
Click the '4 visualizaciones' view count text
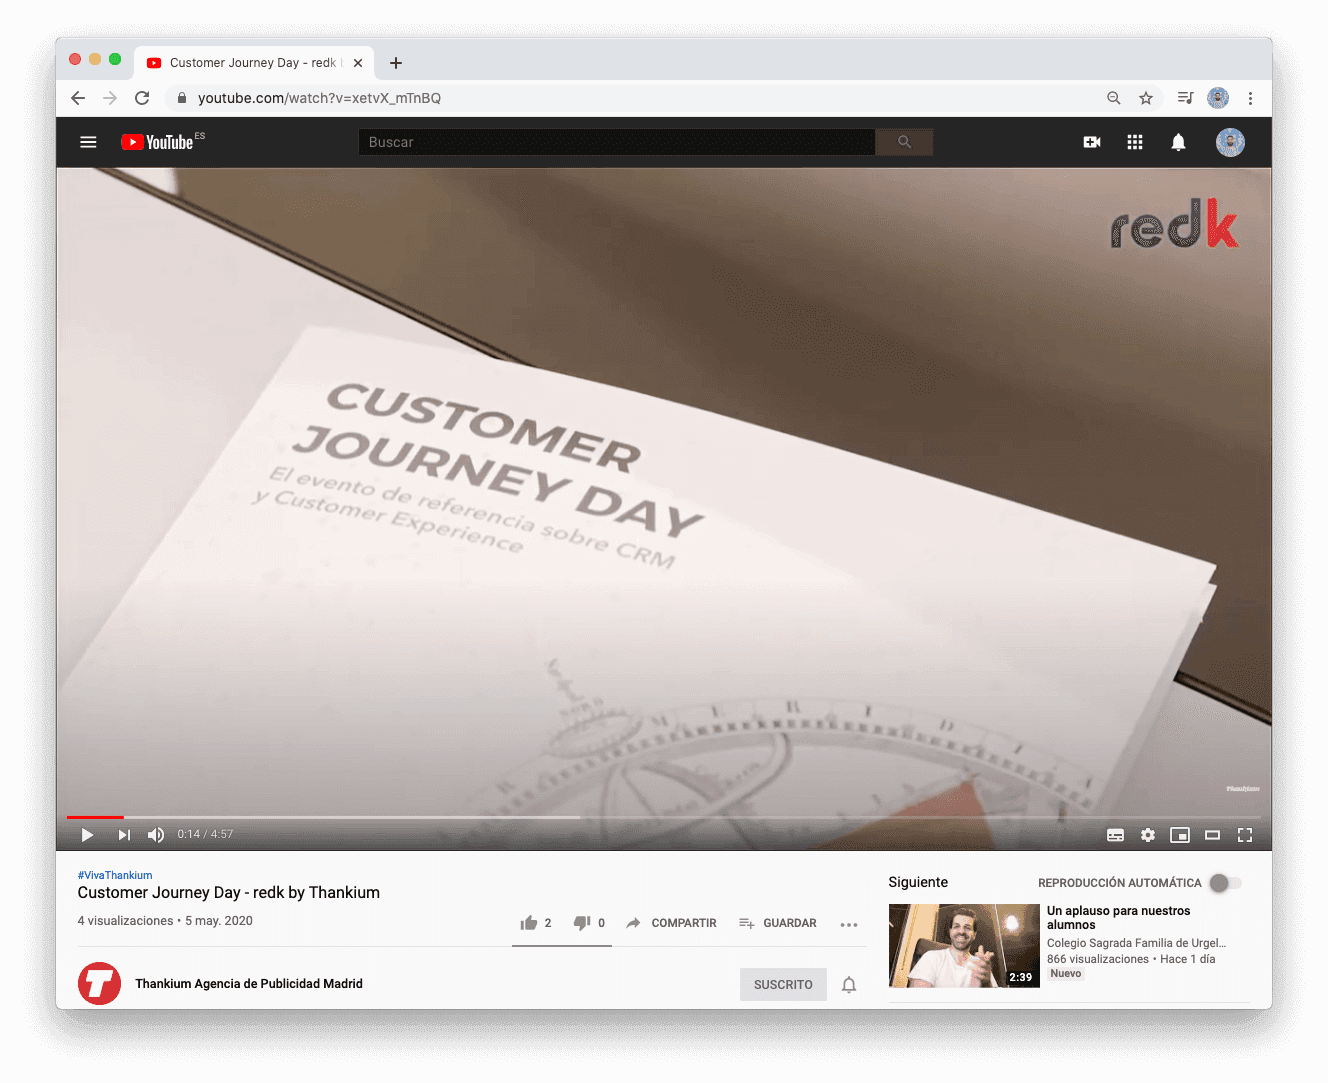[125, 921]
